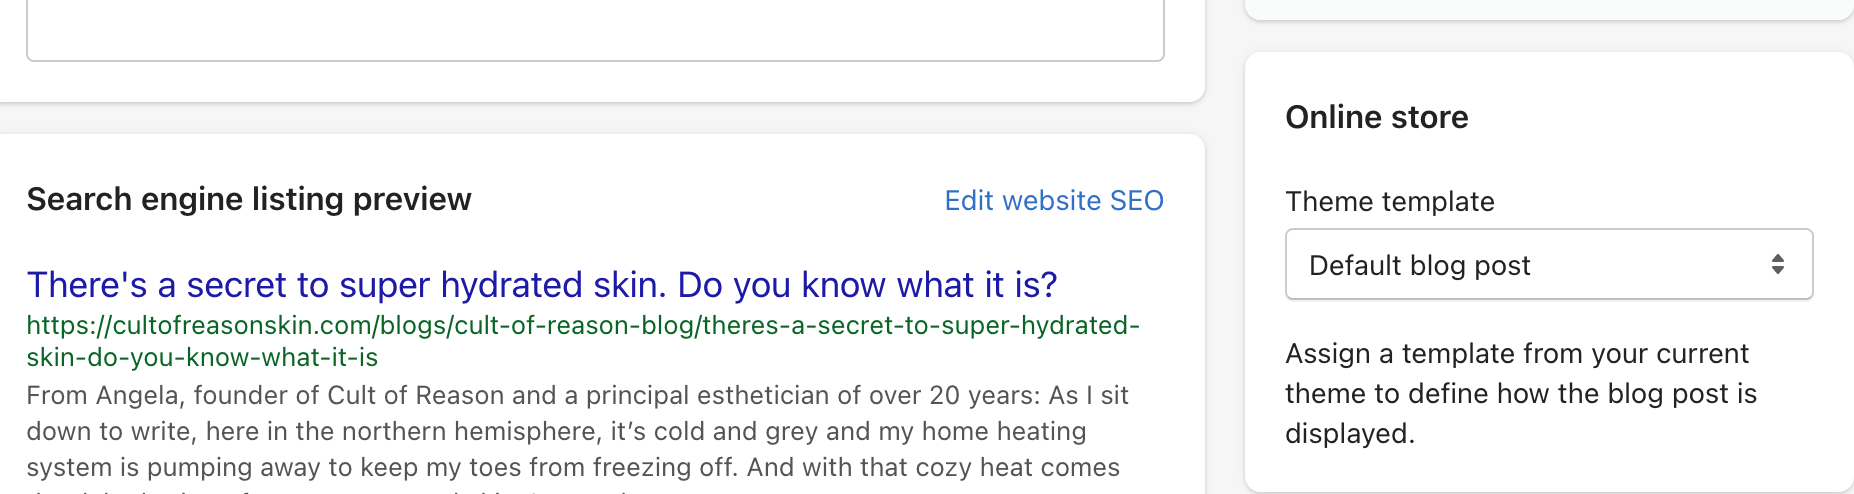Click the 'From Angela, founder' description line
Image resolution: width=1854 pixels, height=494 pixels.
pos(577,396)
